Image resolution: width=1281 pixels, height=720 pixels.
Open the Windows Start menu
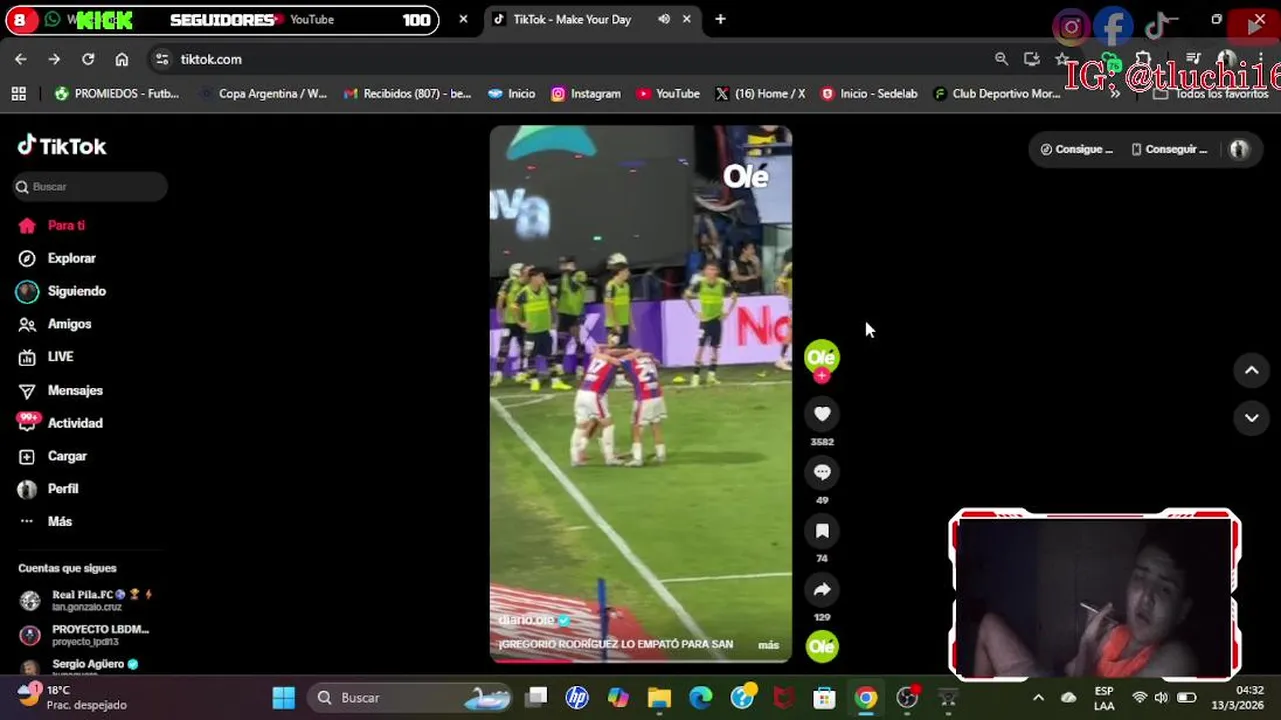point(284,697)
